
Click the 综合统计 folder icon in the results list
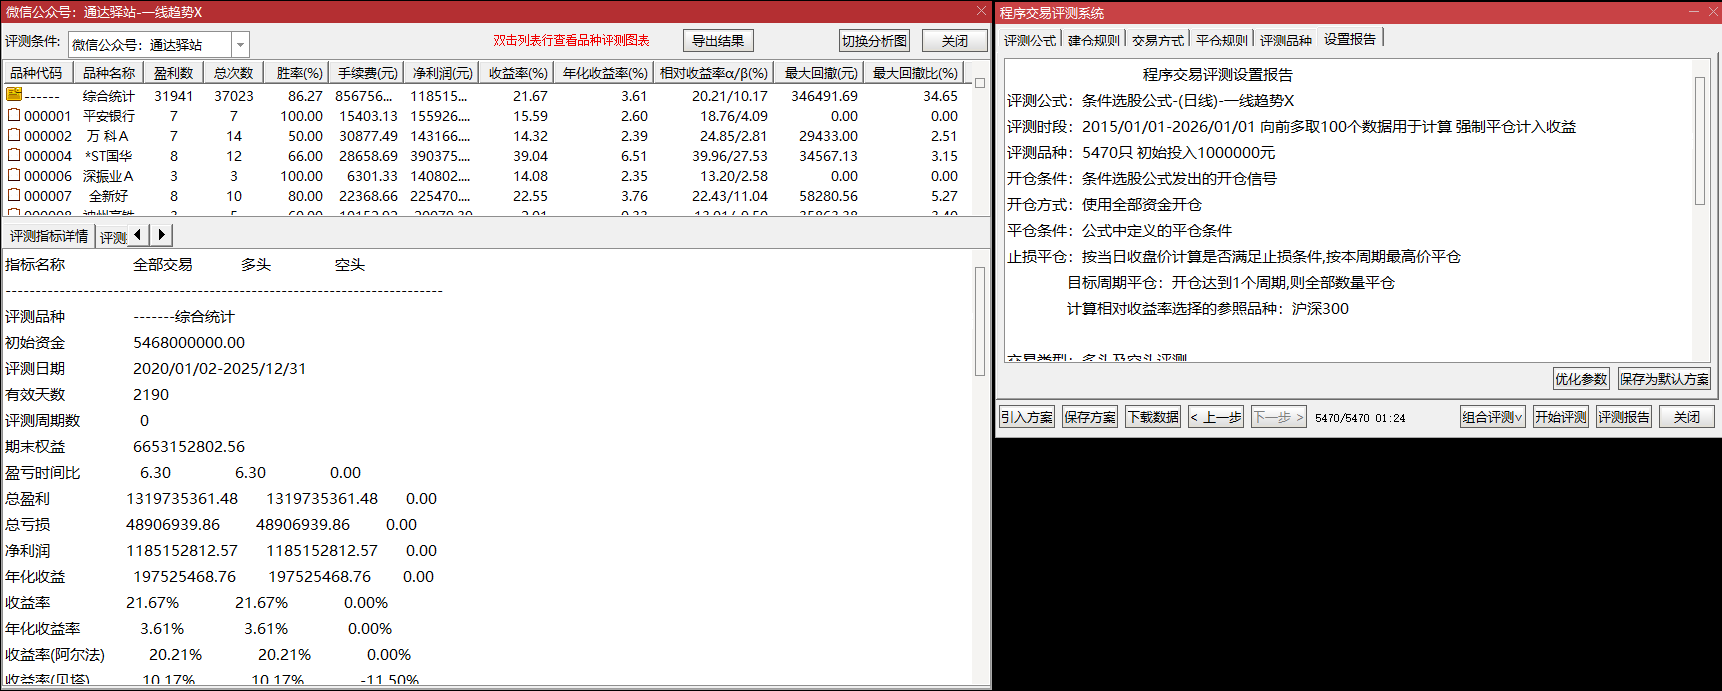[14, 95]
